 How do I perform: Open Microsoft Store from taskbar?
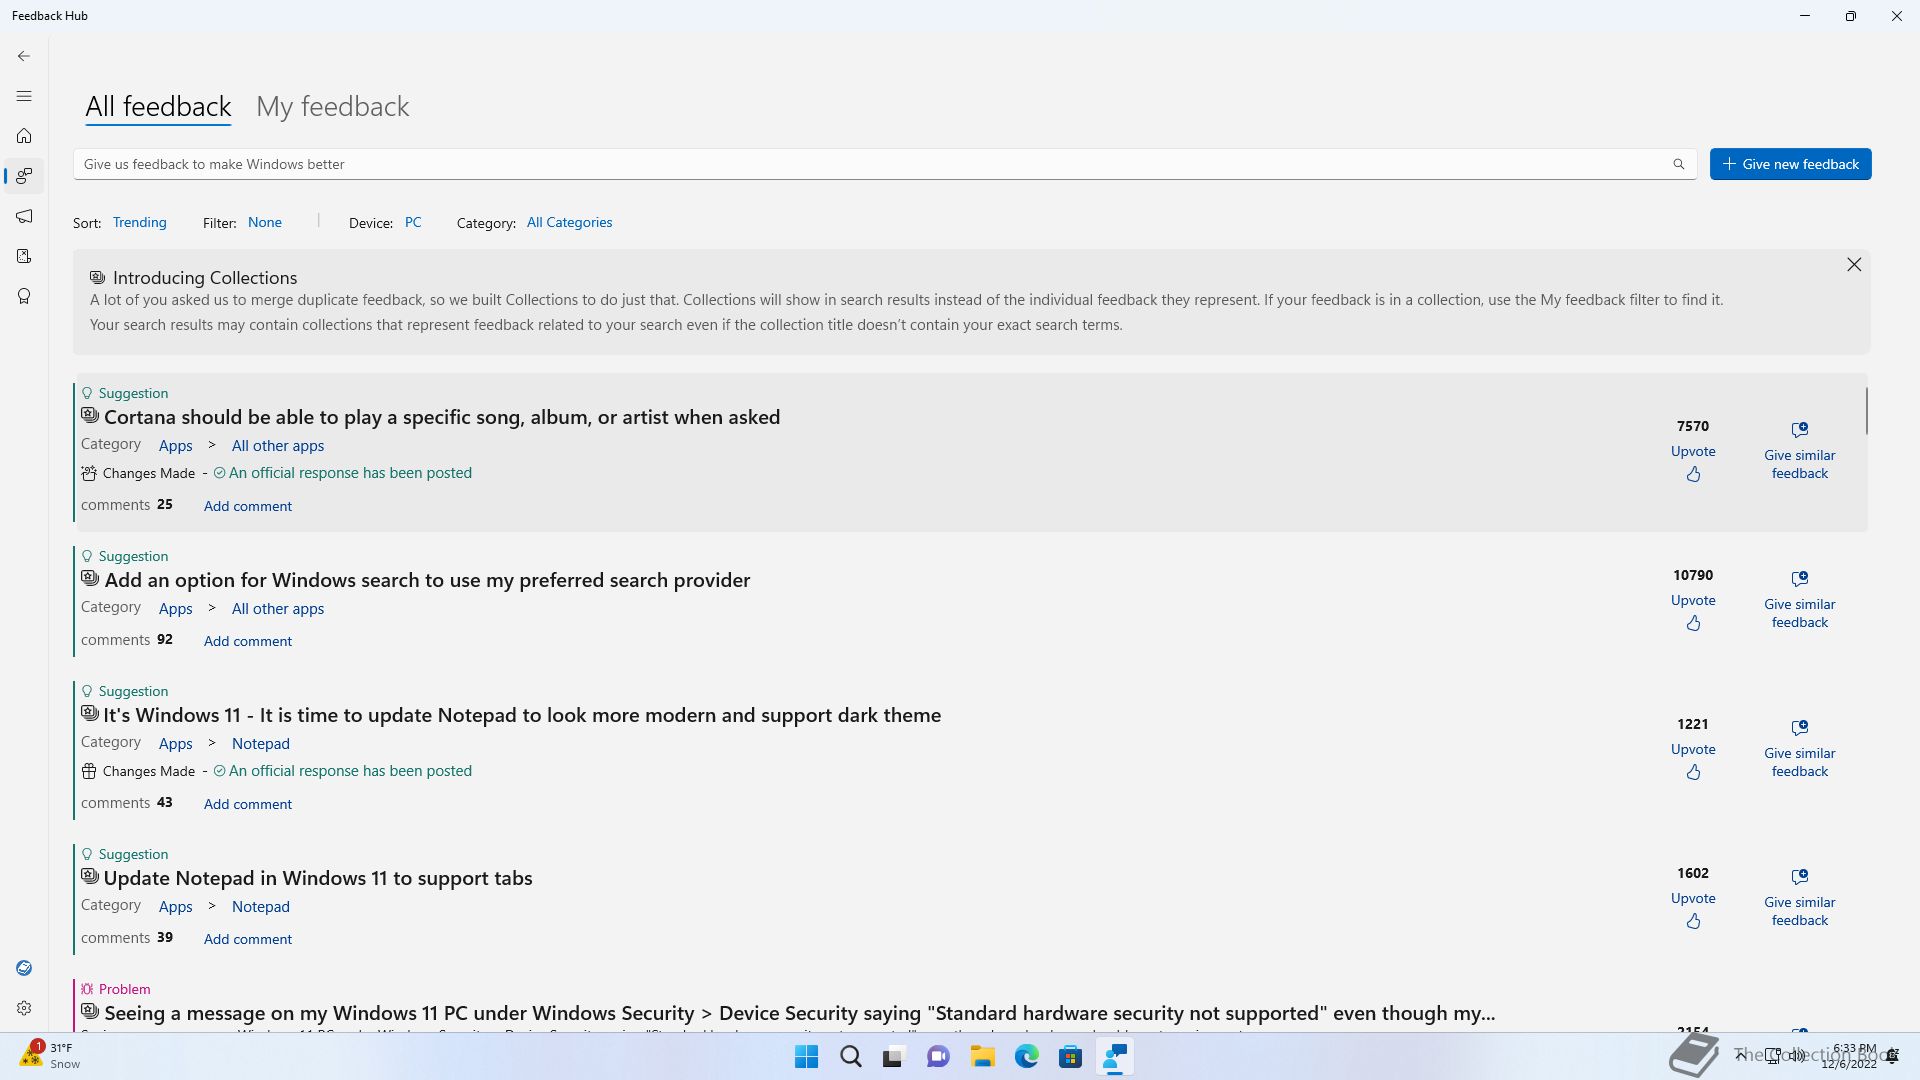pos(1070,1057)
